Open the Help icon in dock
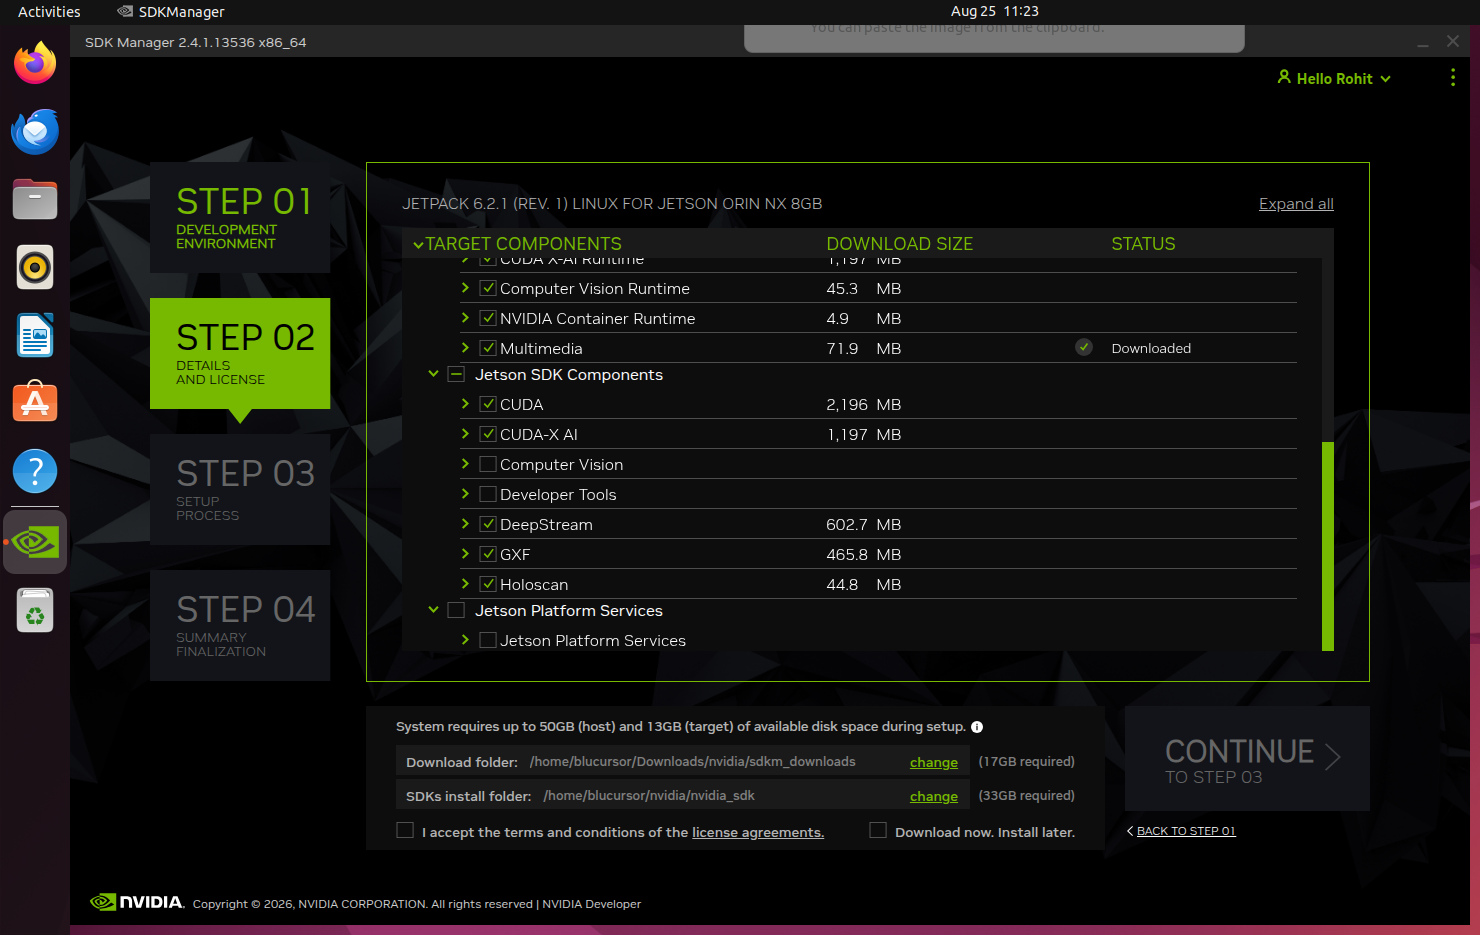 pyautogui.click(x=35, y=471)
